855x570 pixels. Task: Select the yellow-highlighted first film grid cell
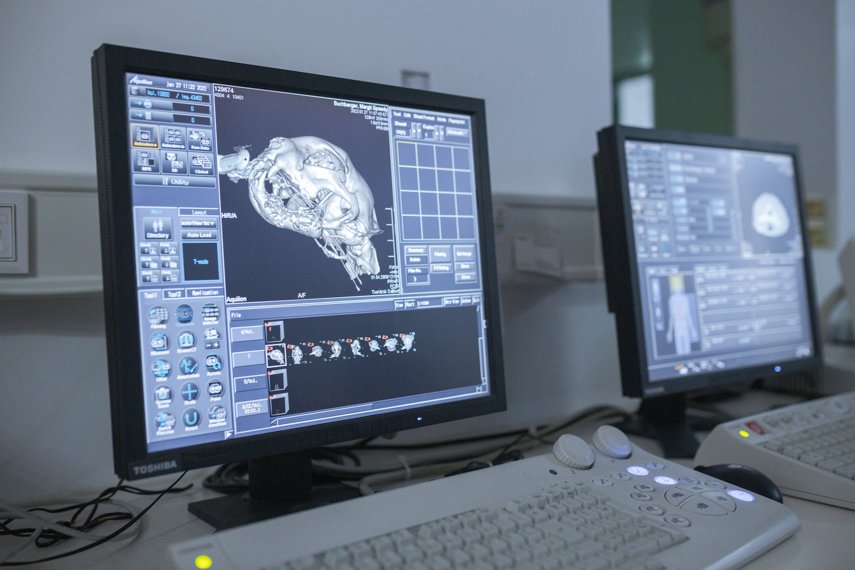[407, 154]
